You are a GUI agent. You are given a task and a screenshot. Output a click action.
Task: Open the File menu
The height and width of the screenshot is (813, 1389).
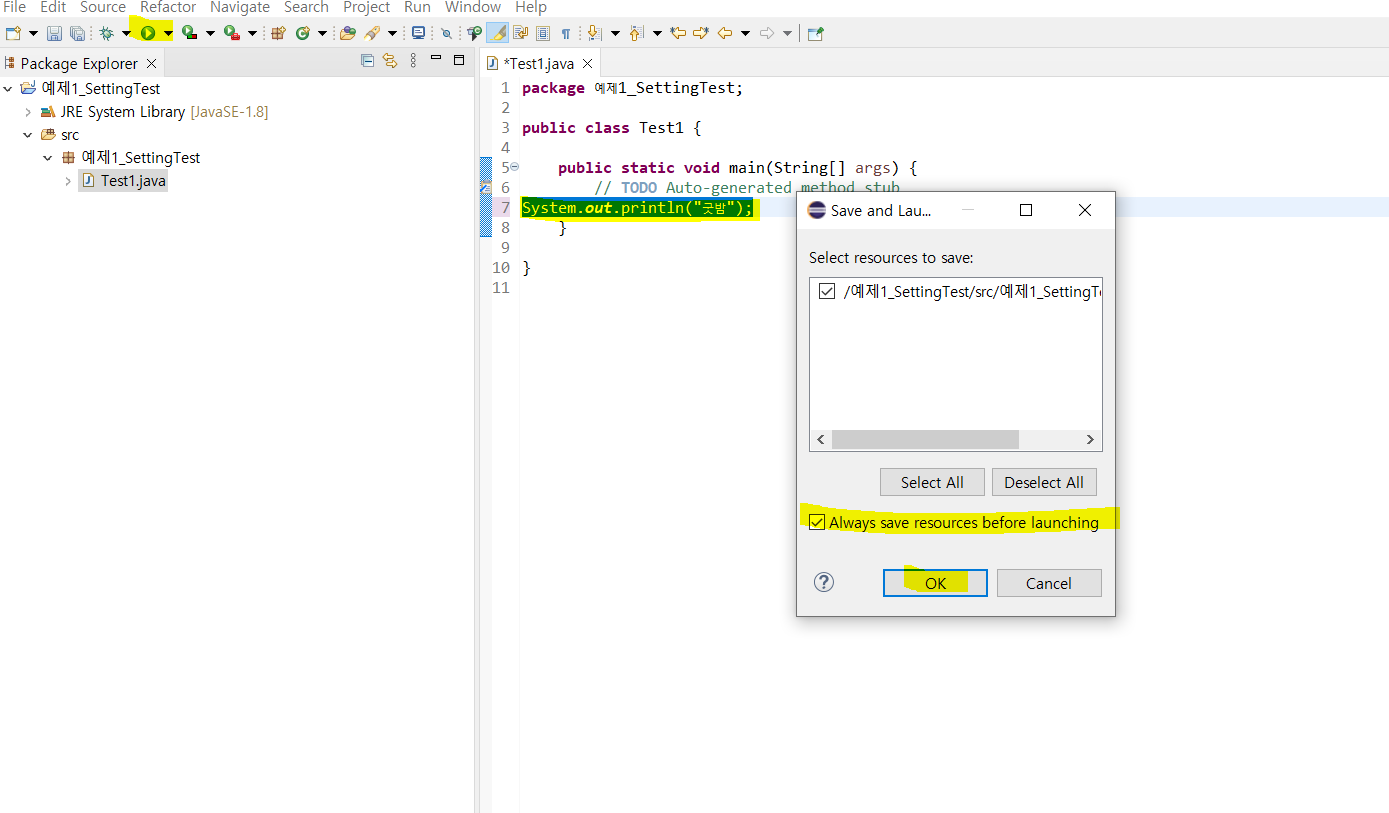click(14, 7)
